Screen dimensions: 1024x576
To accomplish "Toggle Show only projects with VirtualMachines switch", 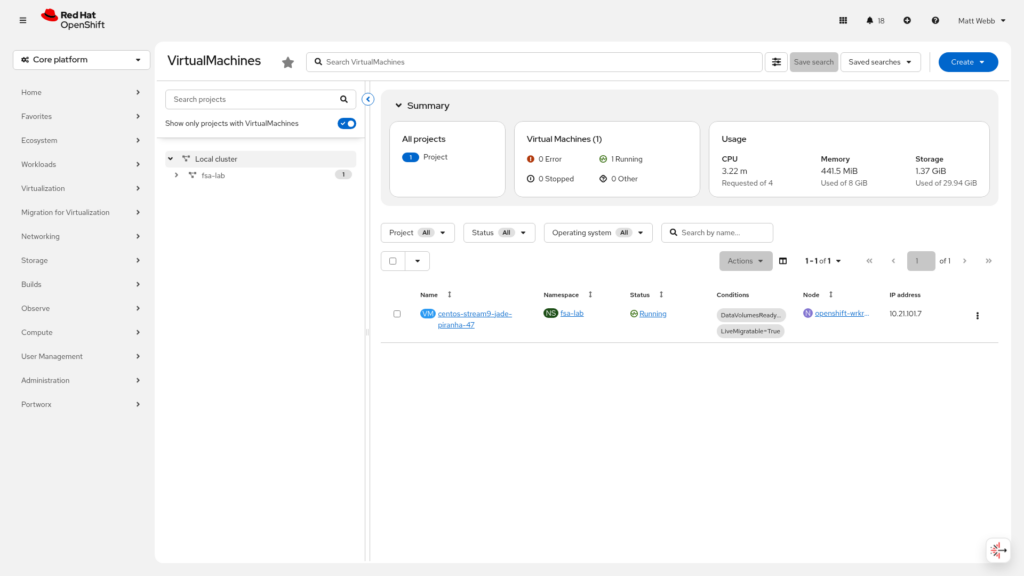I will click(347, 123).
